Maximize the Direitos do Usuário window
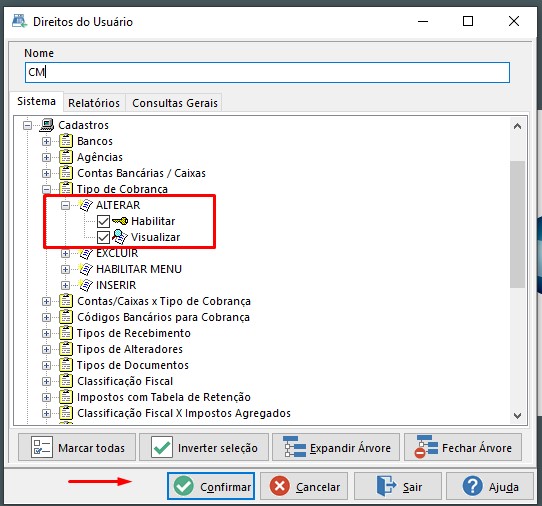The height and width of the screenshot is (506, 542). click(468, 21)
